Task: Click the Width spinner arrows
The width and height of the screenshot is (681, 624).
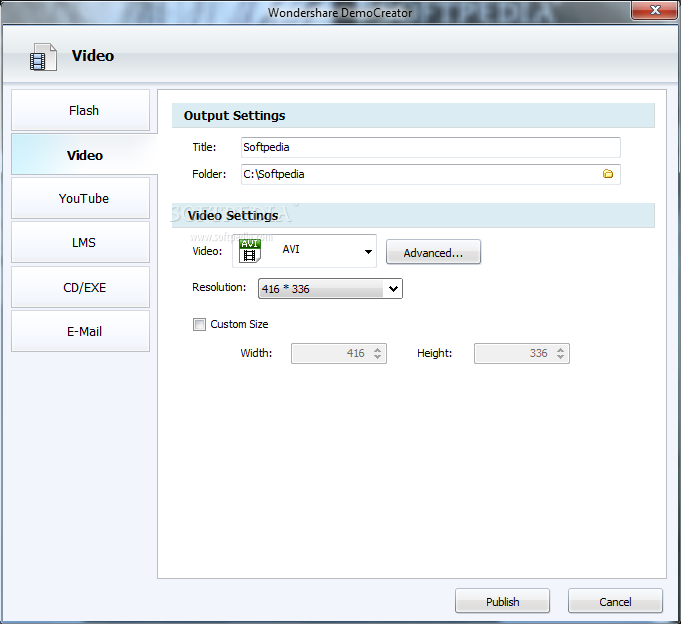Action: coord(377,353)
